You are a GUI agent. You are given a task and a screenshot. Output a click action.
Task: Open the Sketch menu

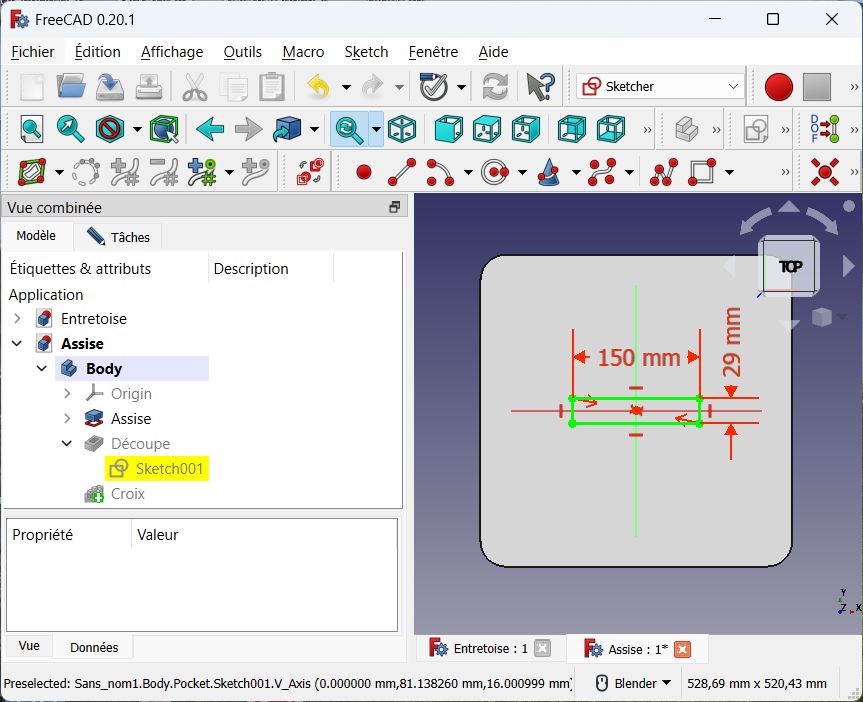[x=366, y=52]
